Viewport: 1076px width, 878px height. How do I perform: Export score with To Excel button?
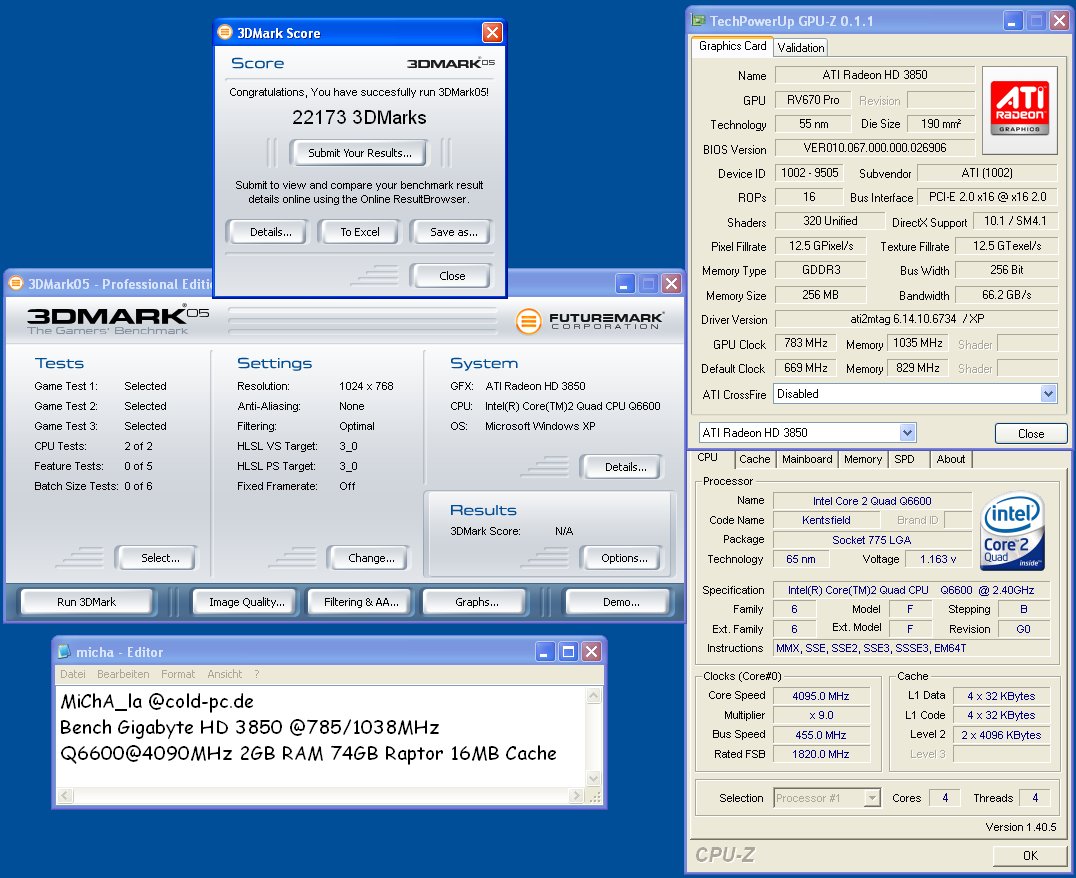click(360, 232)
